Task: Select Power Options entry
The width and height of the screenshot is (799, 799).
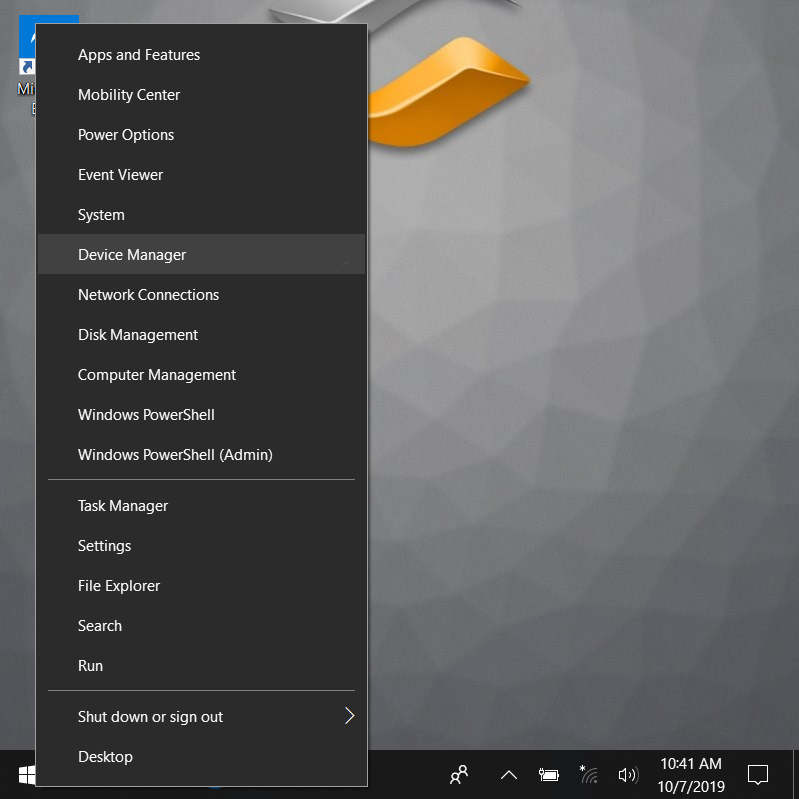Action: point(126,135)
